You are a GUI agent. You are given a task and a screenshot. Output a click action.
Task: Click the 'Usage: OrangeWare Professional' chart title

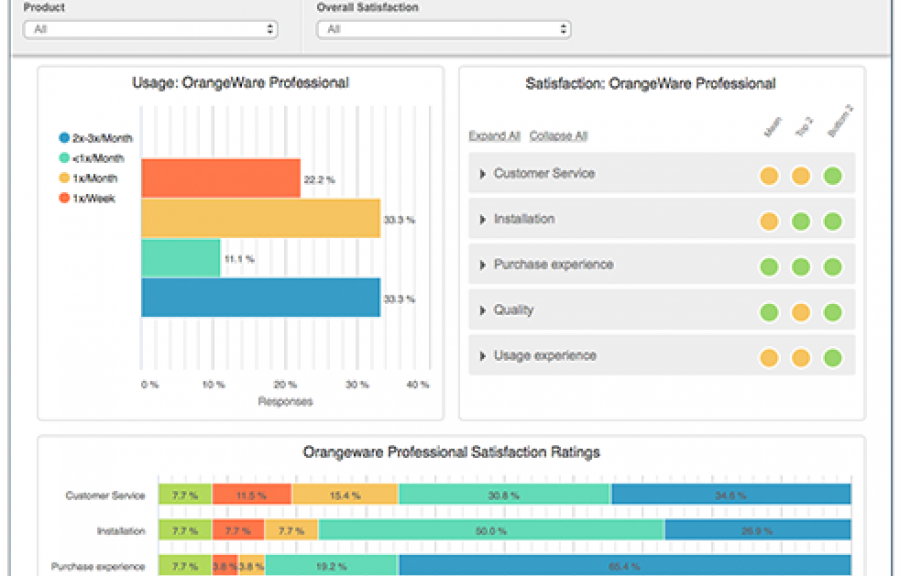240,83
